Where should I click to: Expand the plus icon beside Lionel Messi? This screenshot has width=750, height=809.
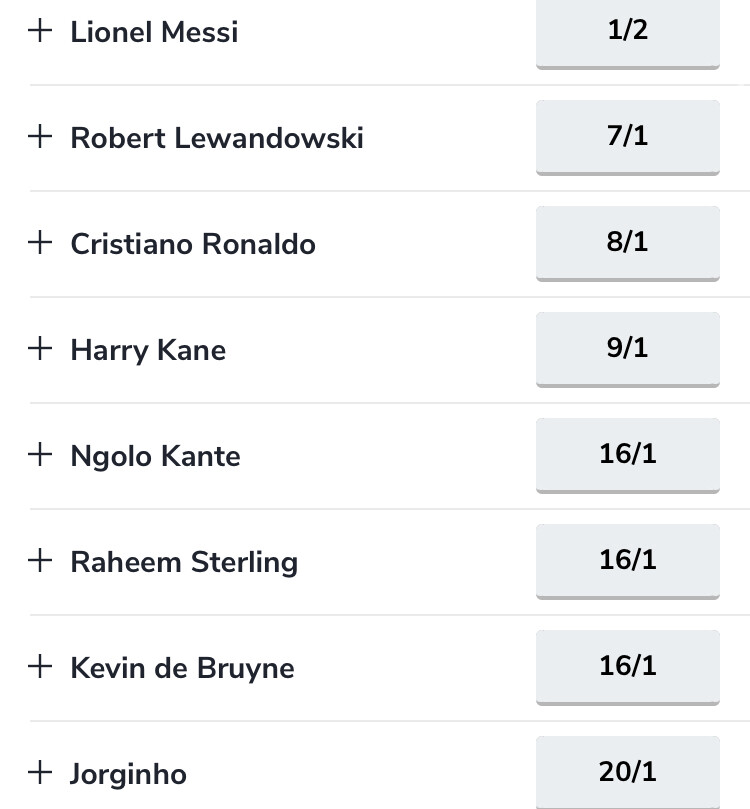pos(40,31)
